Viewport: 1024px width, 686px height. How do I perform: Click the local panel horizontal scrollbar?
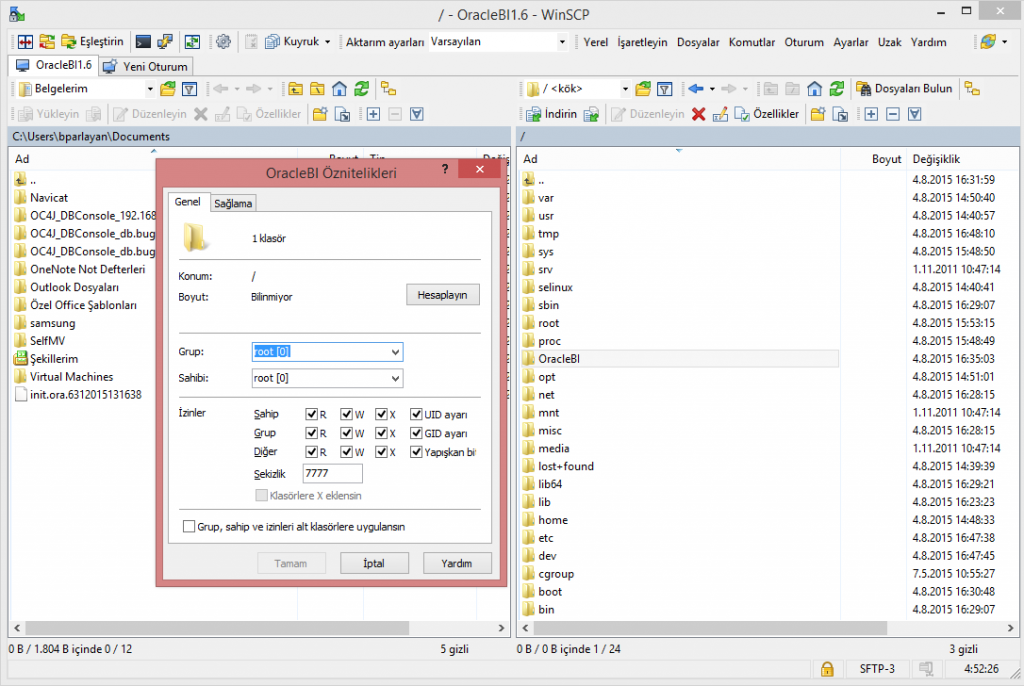[x=217, y=628]
